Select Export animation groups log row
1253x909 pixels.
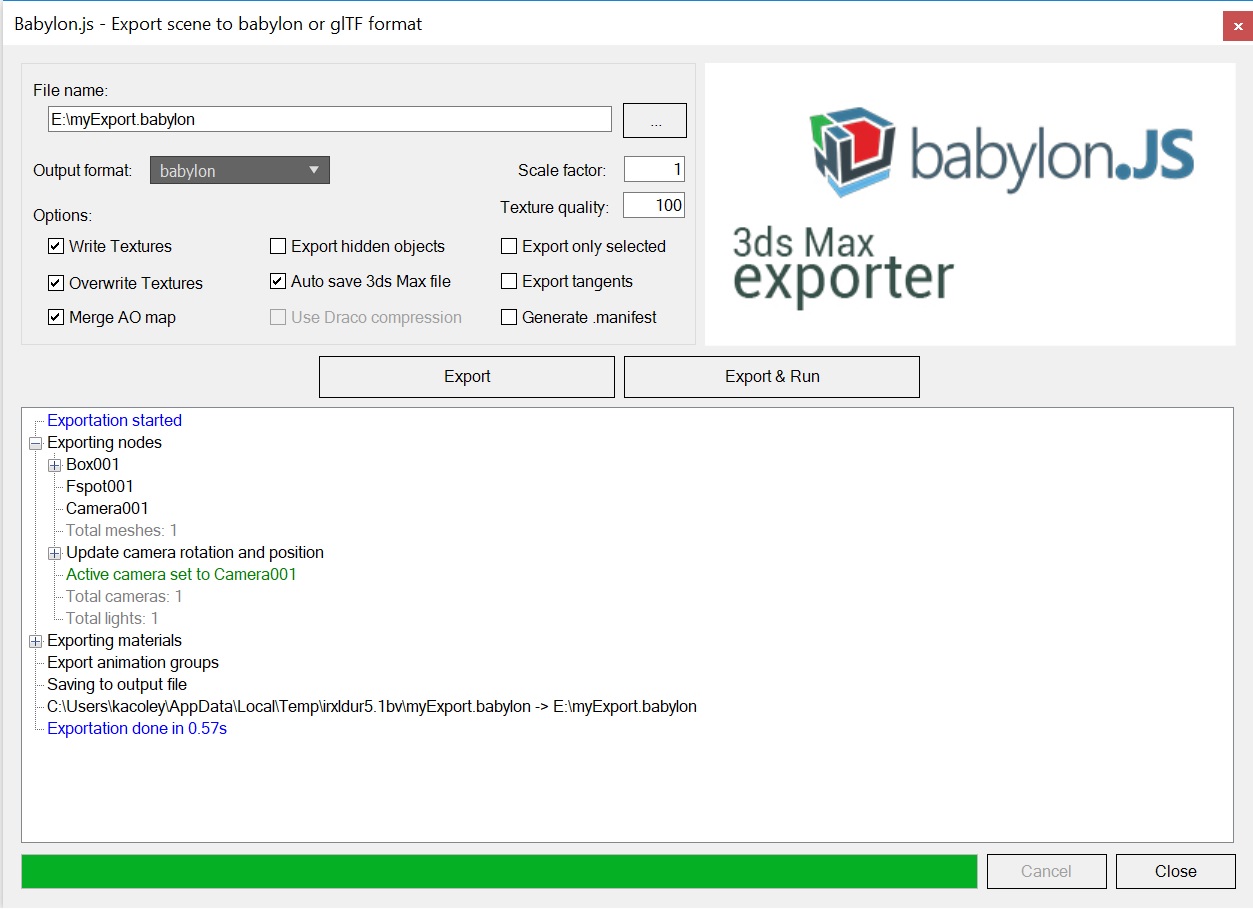[x=132, y=662]
